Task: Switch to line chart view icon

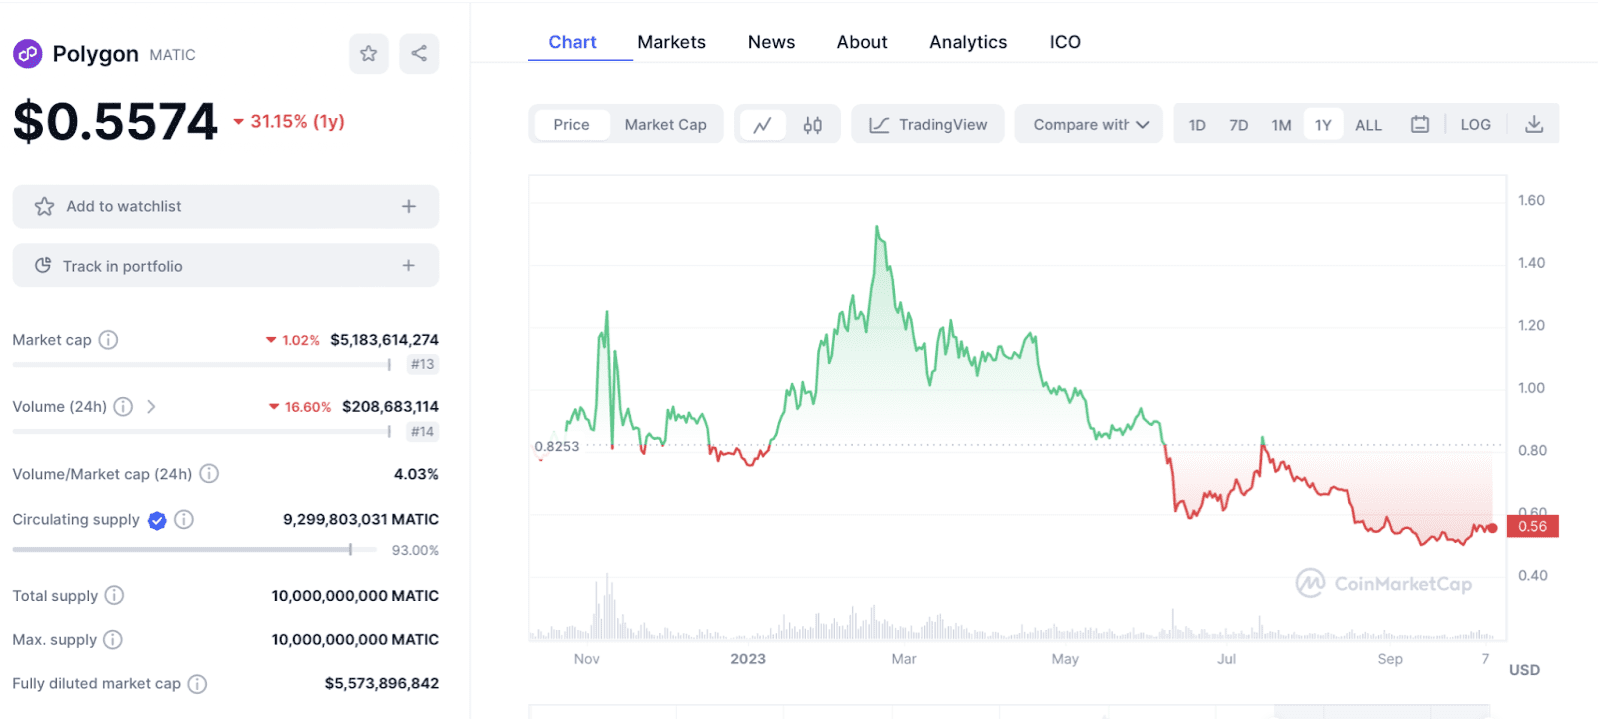Action: tap(763, 125)
